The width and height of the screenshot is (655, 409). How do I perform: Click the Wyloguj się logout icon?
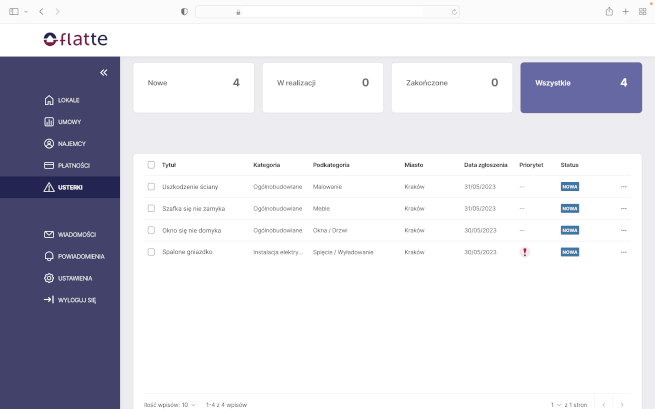point(49,300)
